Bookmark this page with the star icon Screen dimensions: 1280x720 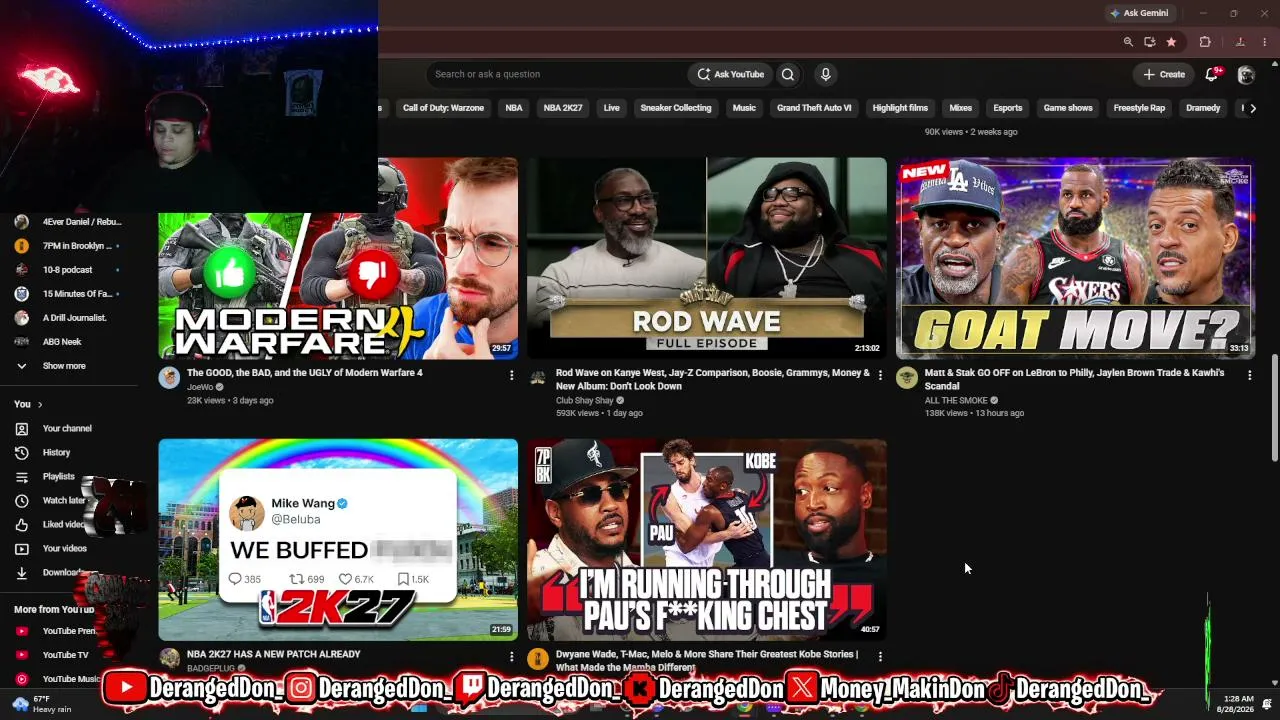click(x=1171, y=42)
